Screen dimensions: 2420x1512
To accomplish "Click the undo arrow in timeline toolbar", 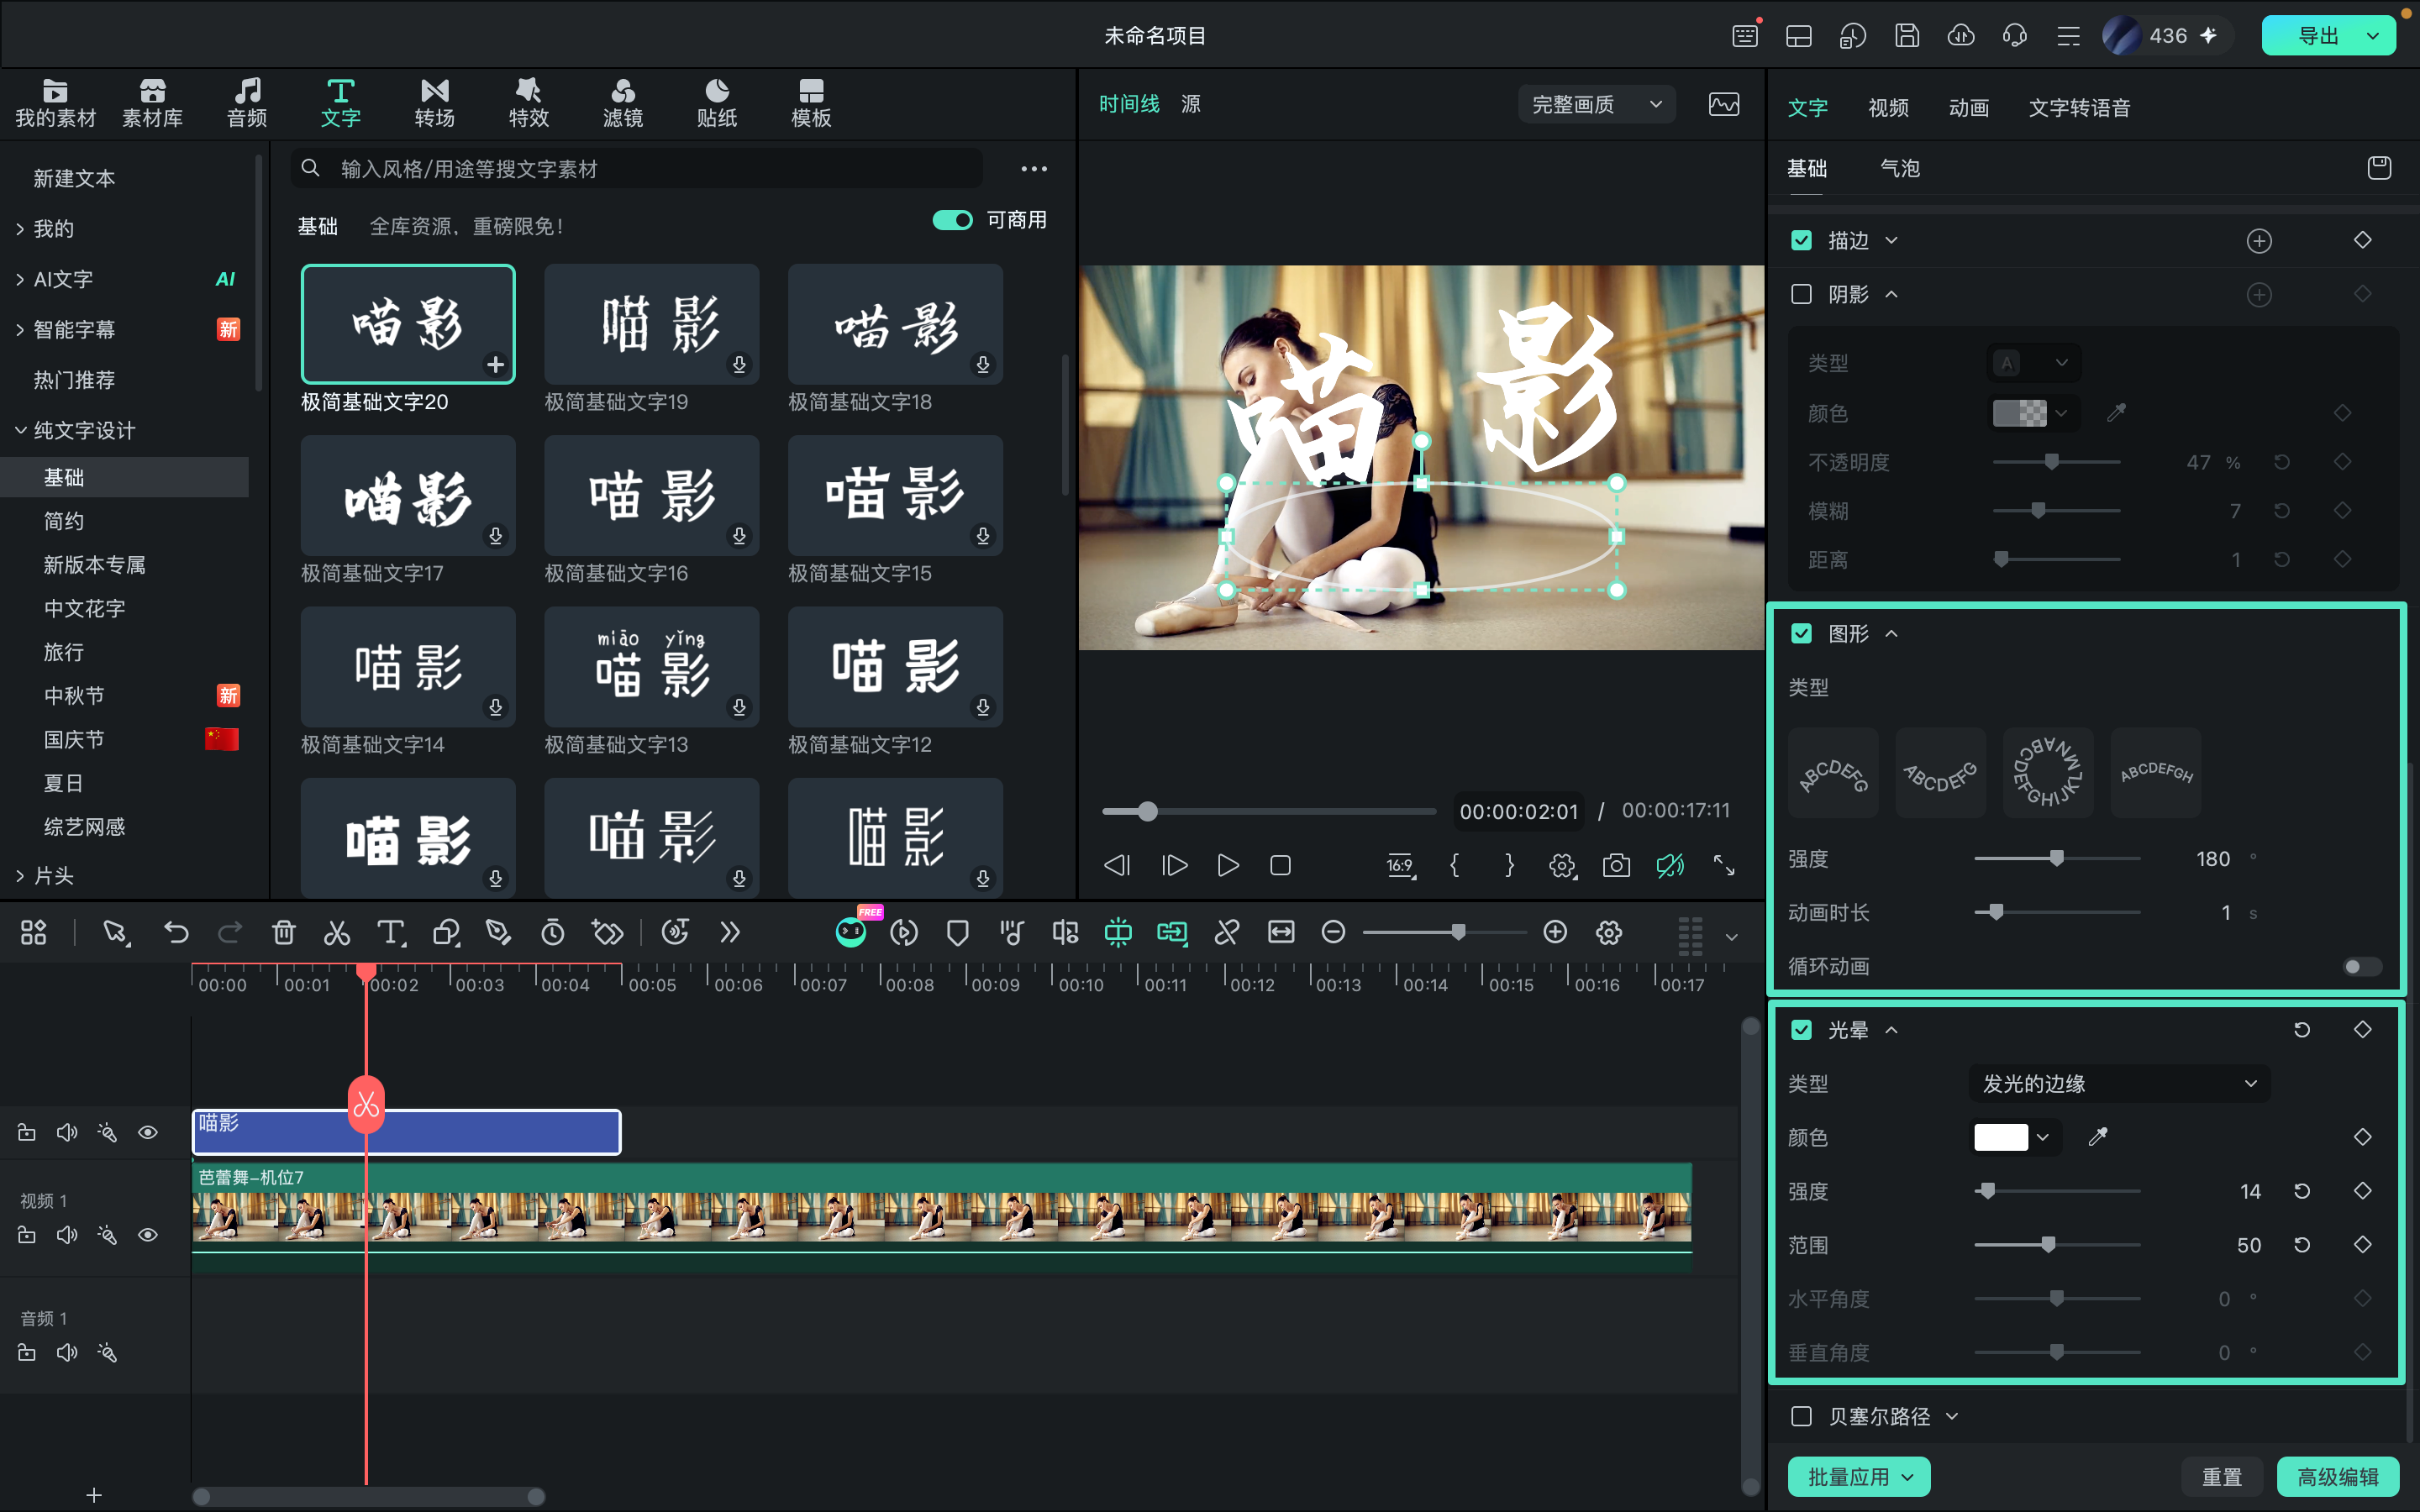I will tap(176, 933).
